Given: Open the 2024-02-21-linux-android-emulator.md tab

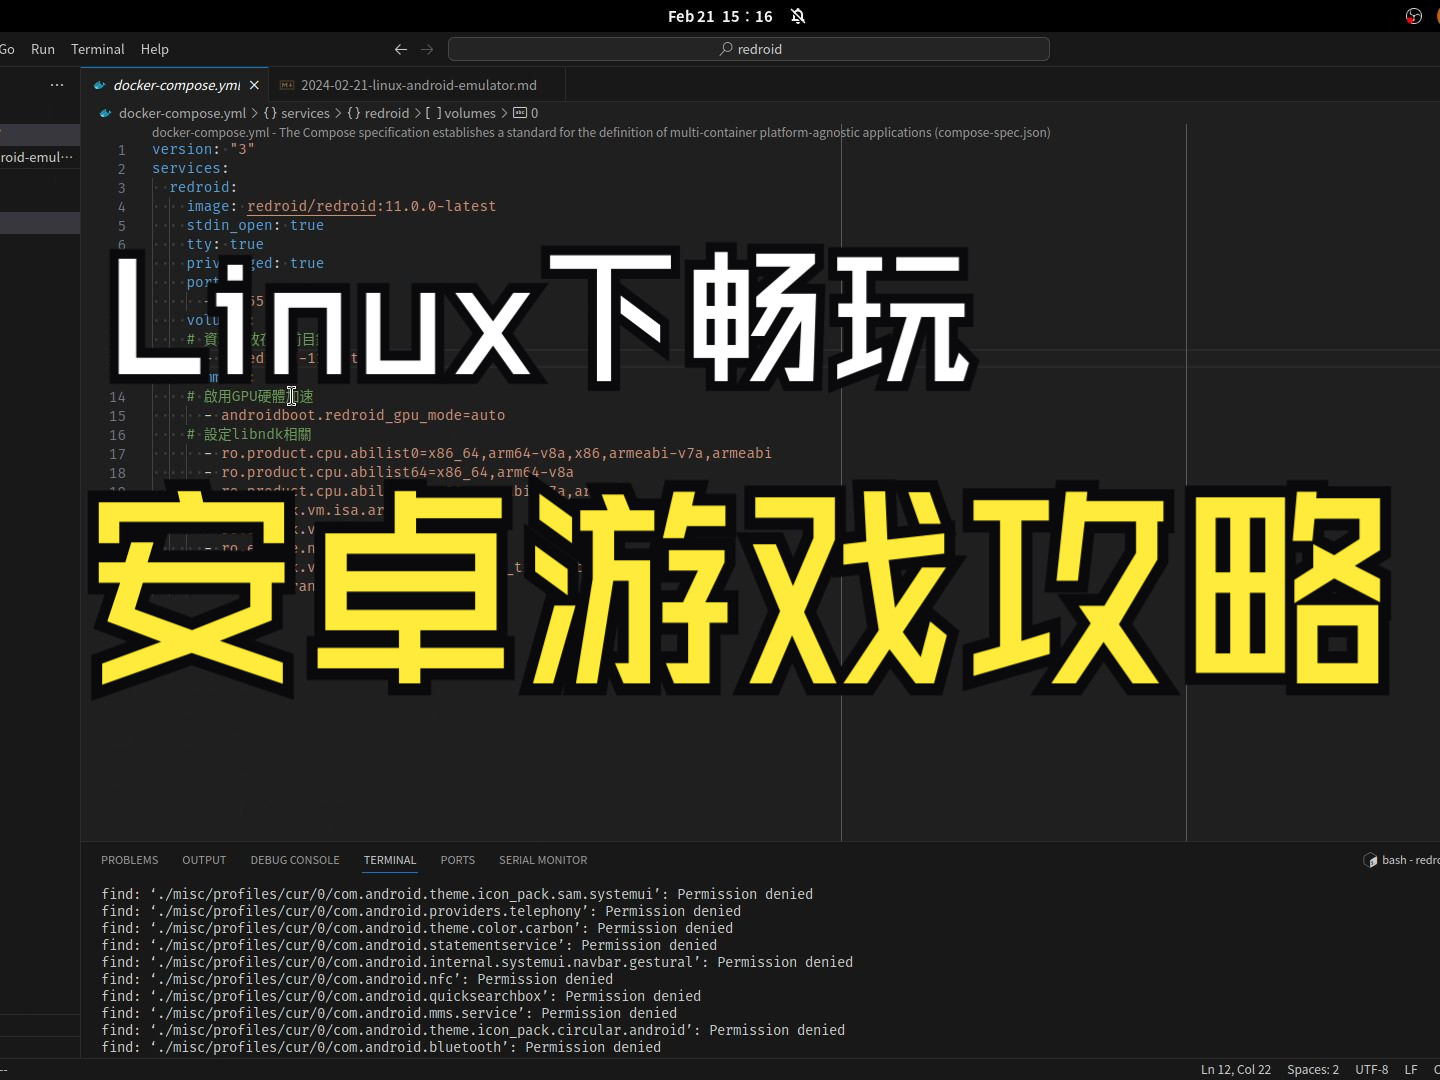Looking at the screenshot, I should click(x=418, y=85).
